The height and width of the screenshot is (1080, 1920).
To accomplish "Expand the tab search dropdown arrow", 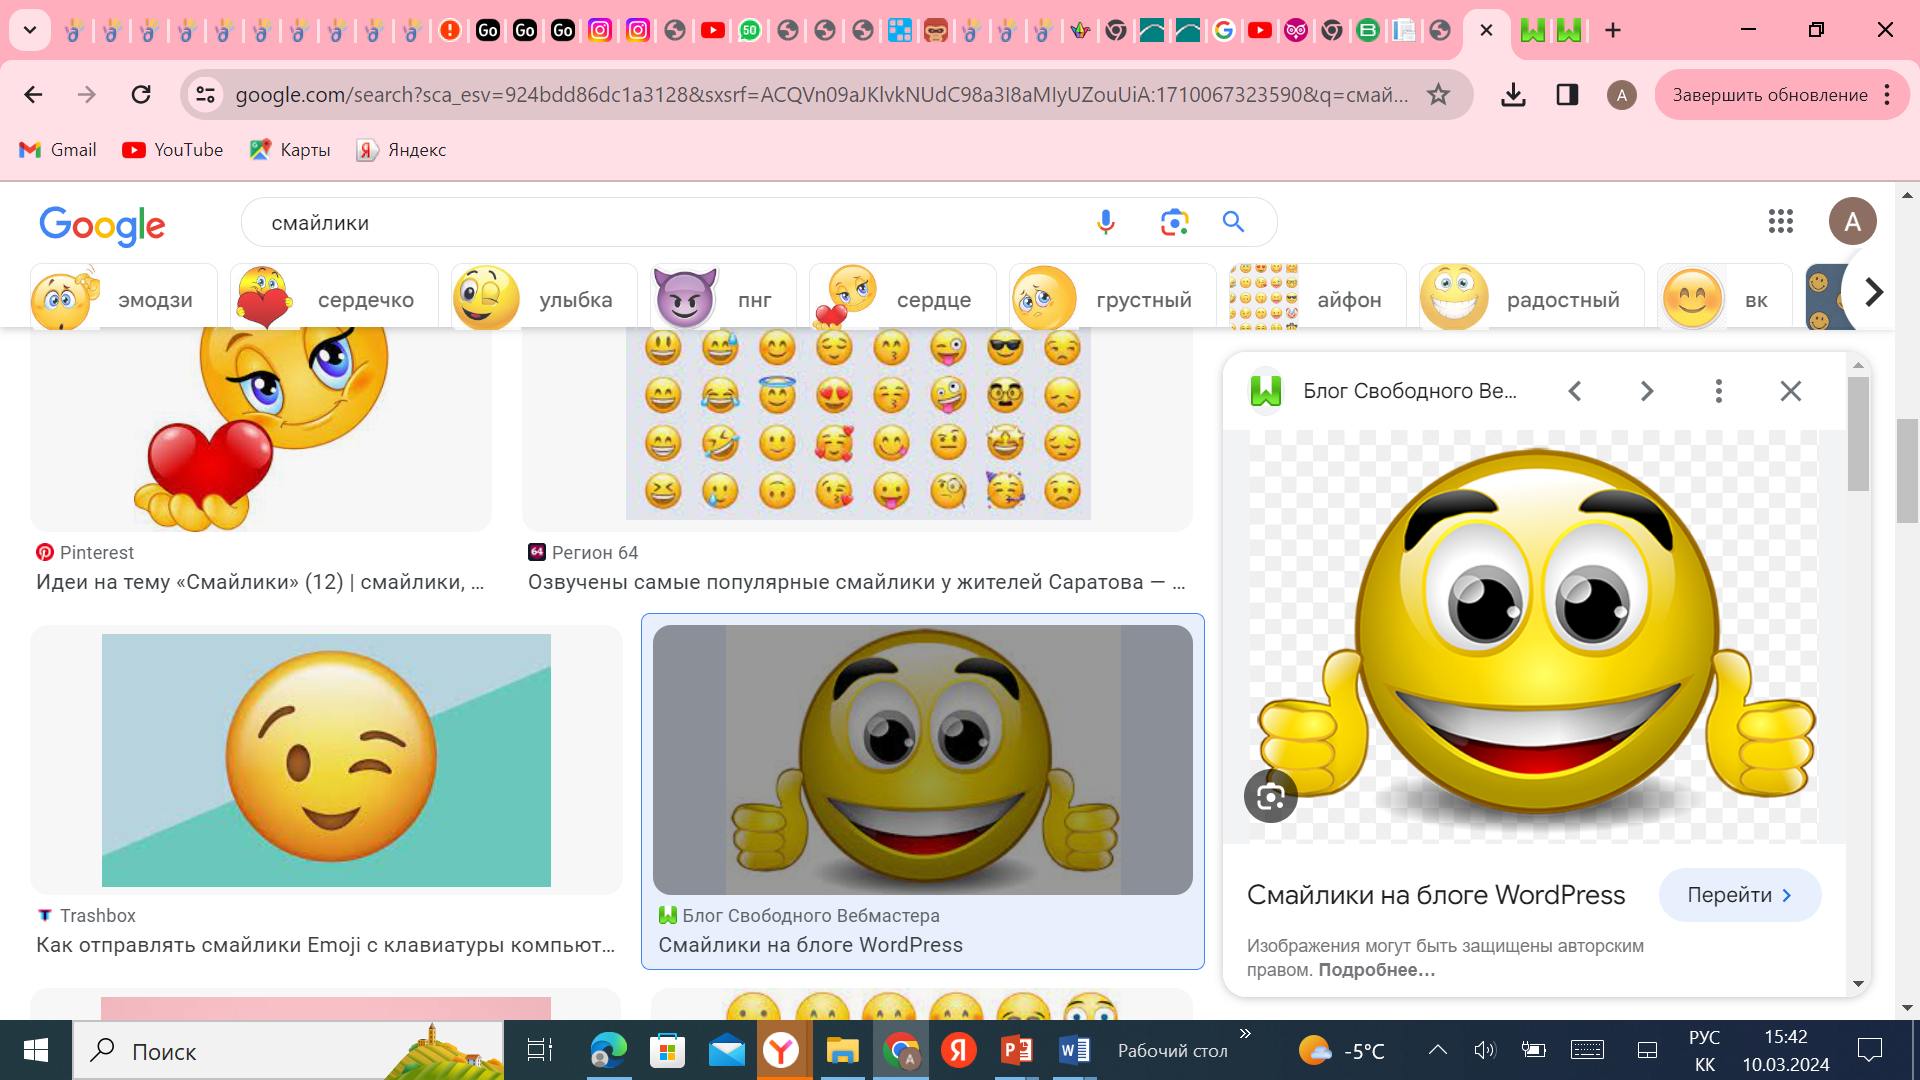I will (x=30, y=30).
